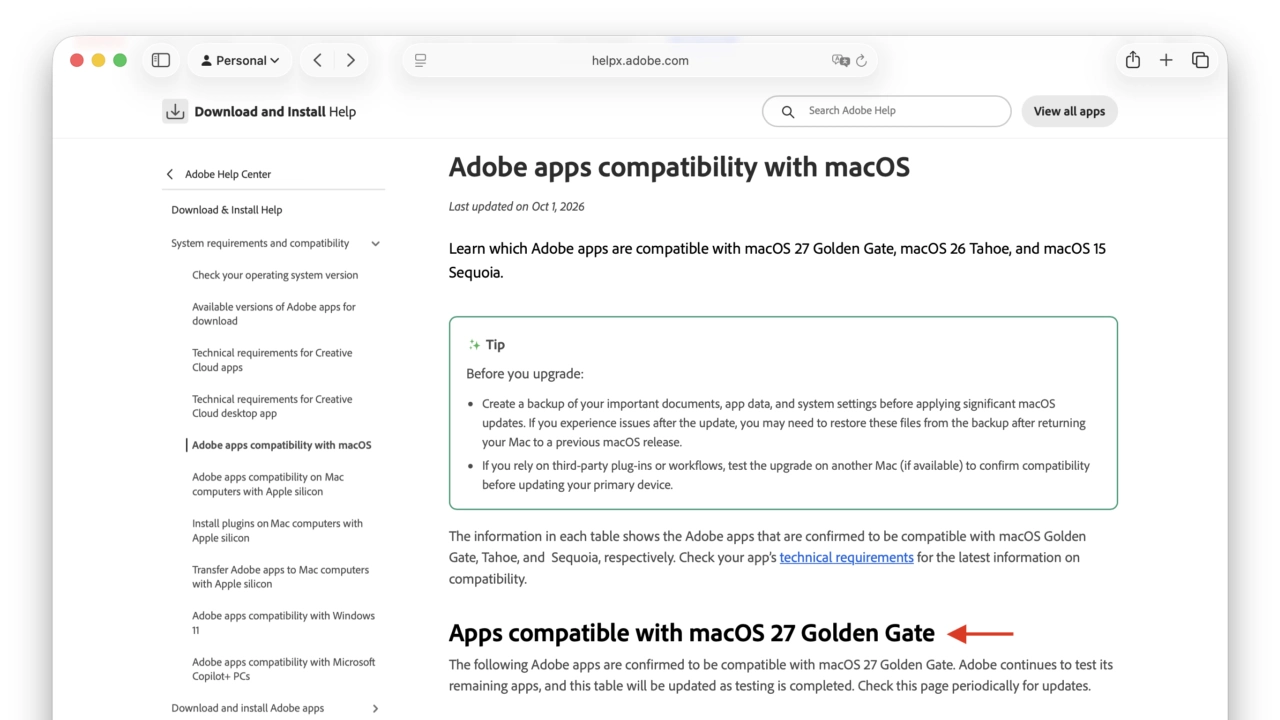Open Install plugins on Mac computers page
Viewport: 1280px width, 720px height.
click(277, 530)
